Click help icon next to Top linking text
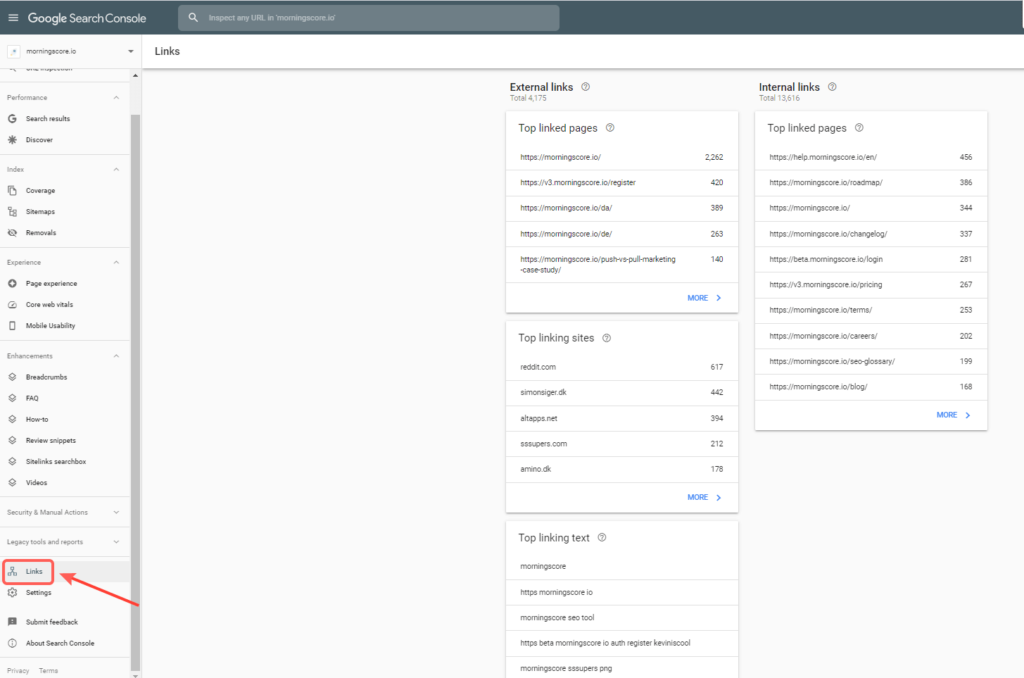Viewport: 1024px width, 678px height. coord(602,538)
